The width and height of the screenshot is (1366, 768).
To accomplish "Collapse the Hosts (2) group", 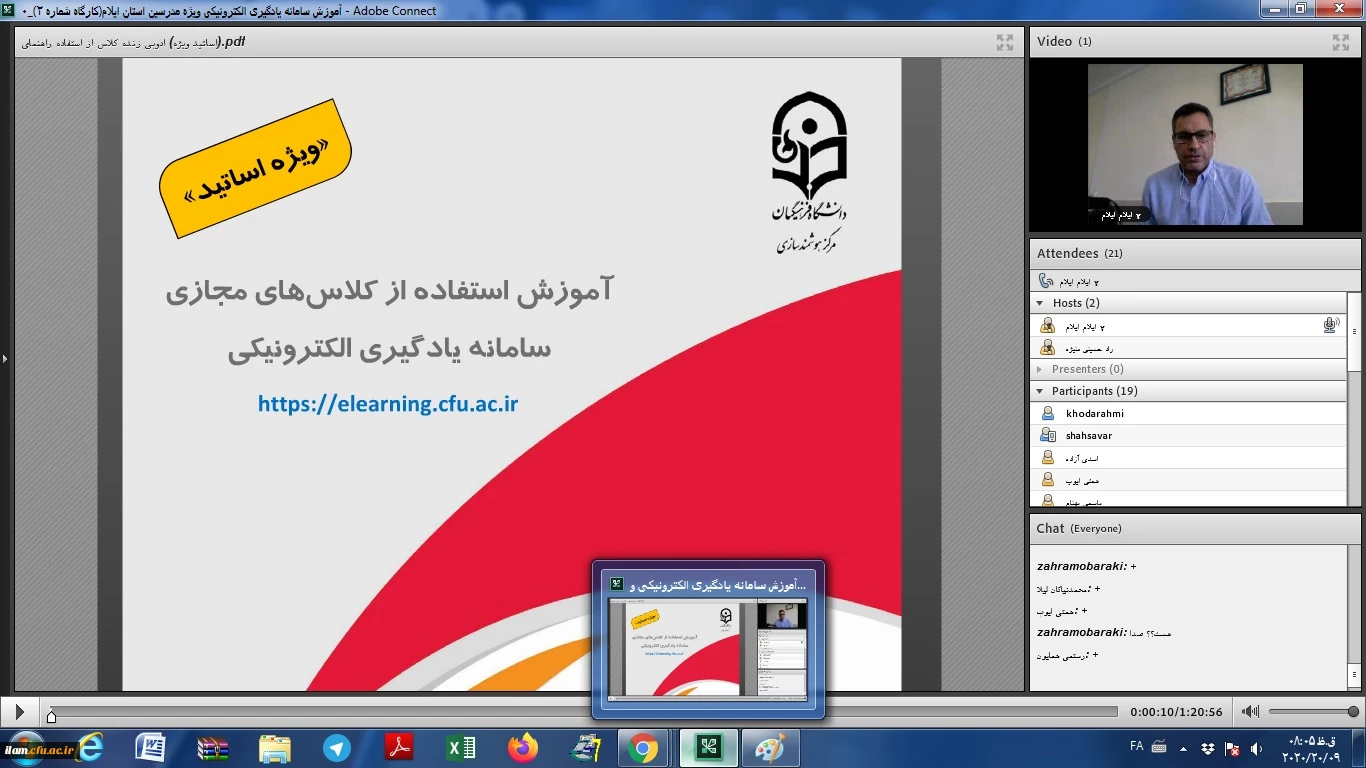I will pyautogui.click(x=1041, y=303).
